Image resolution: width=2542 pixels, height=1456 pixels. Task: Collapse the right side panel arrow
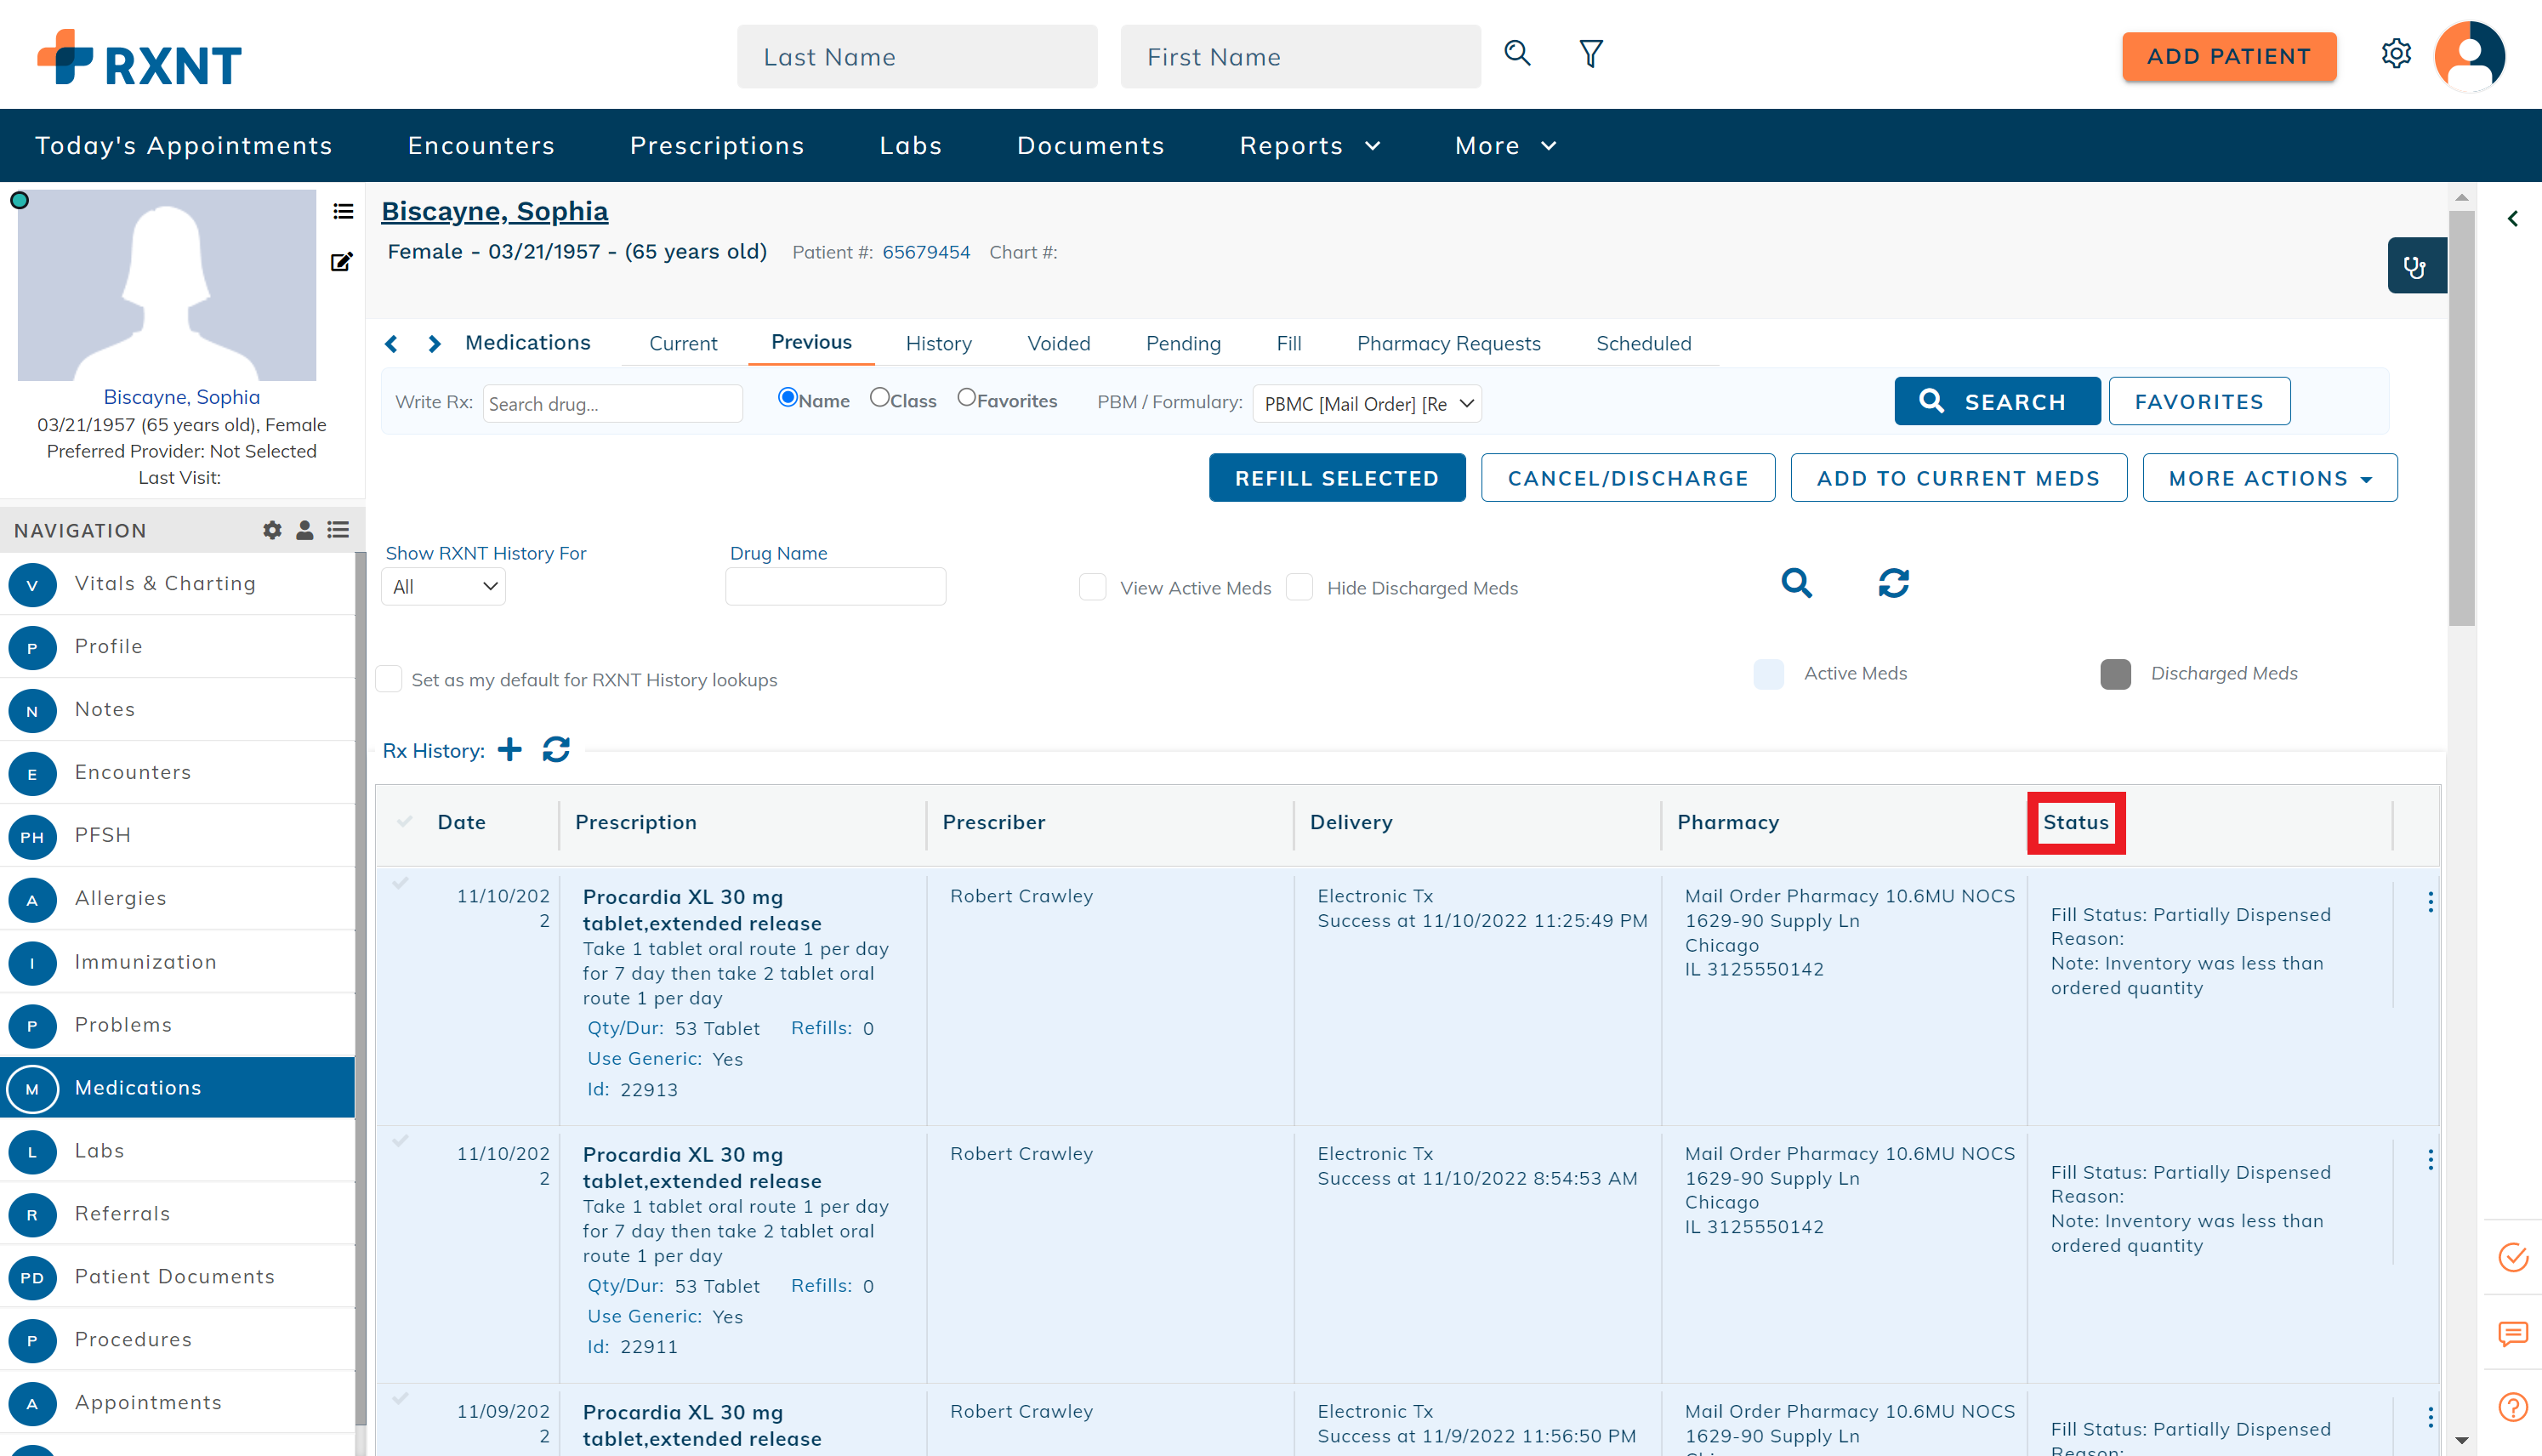click(2513, 219)
